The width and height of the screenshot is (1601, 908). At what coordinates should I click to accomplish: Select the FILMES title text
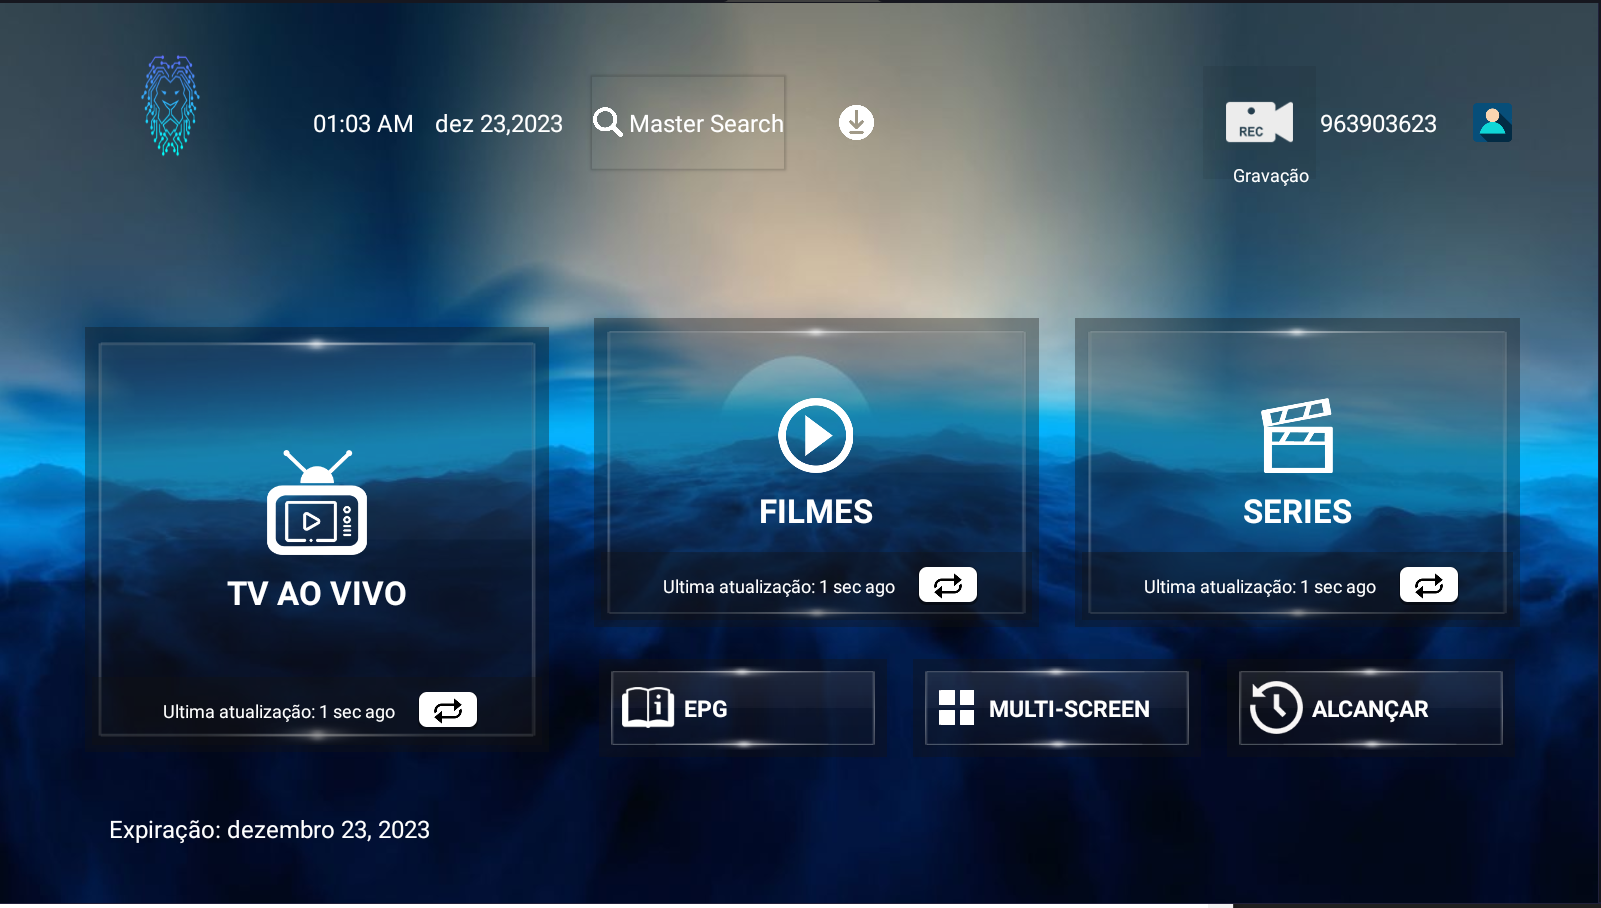point(815,512)
